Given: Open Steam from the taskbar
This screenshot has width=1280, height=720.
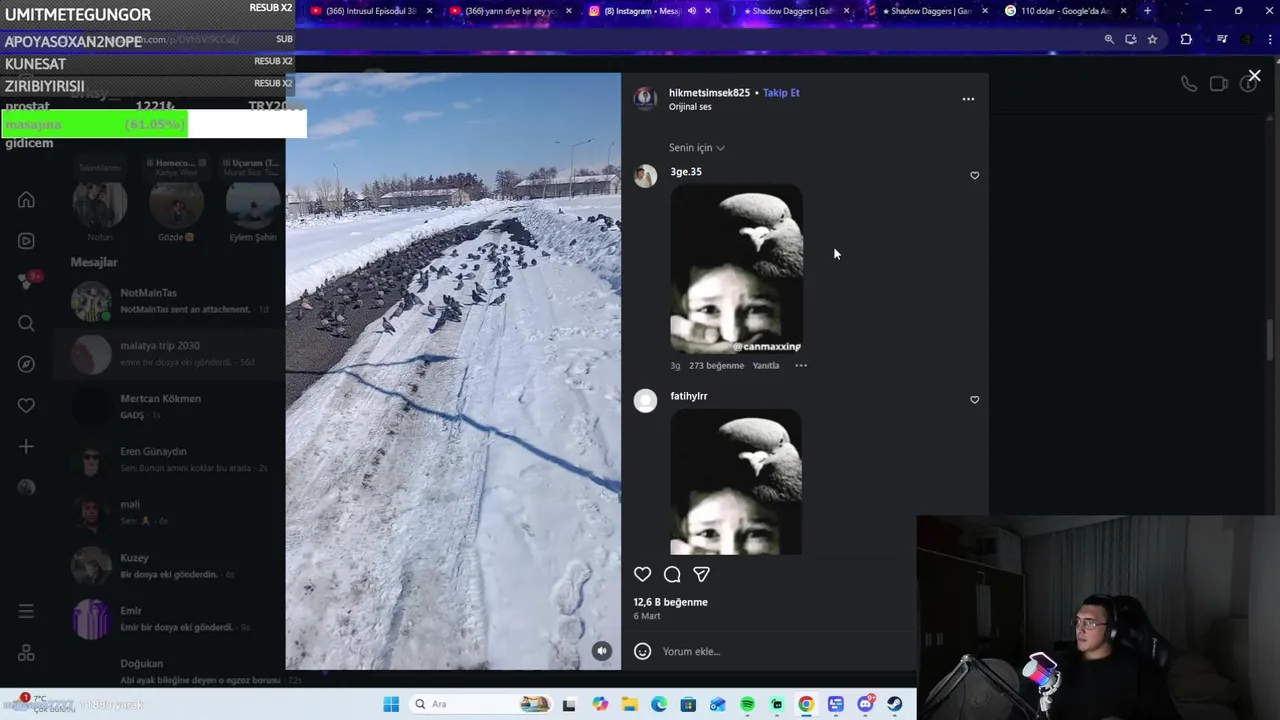Looking at the screenshot, I should 894,704.
